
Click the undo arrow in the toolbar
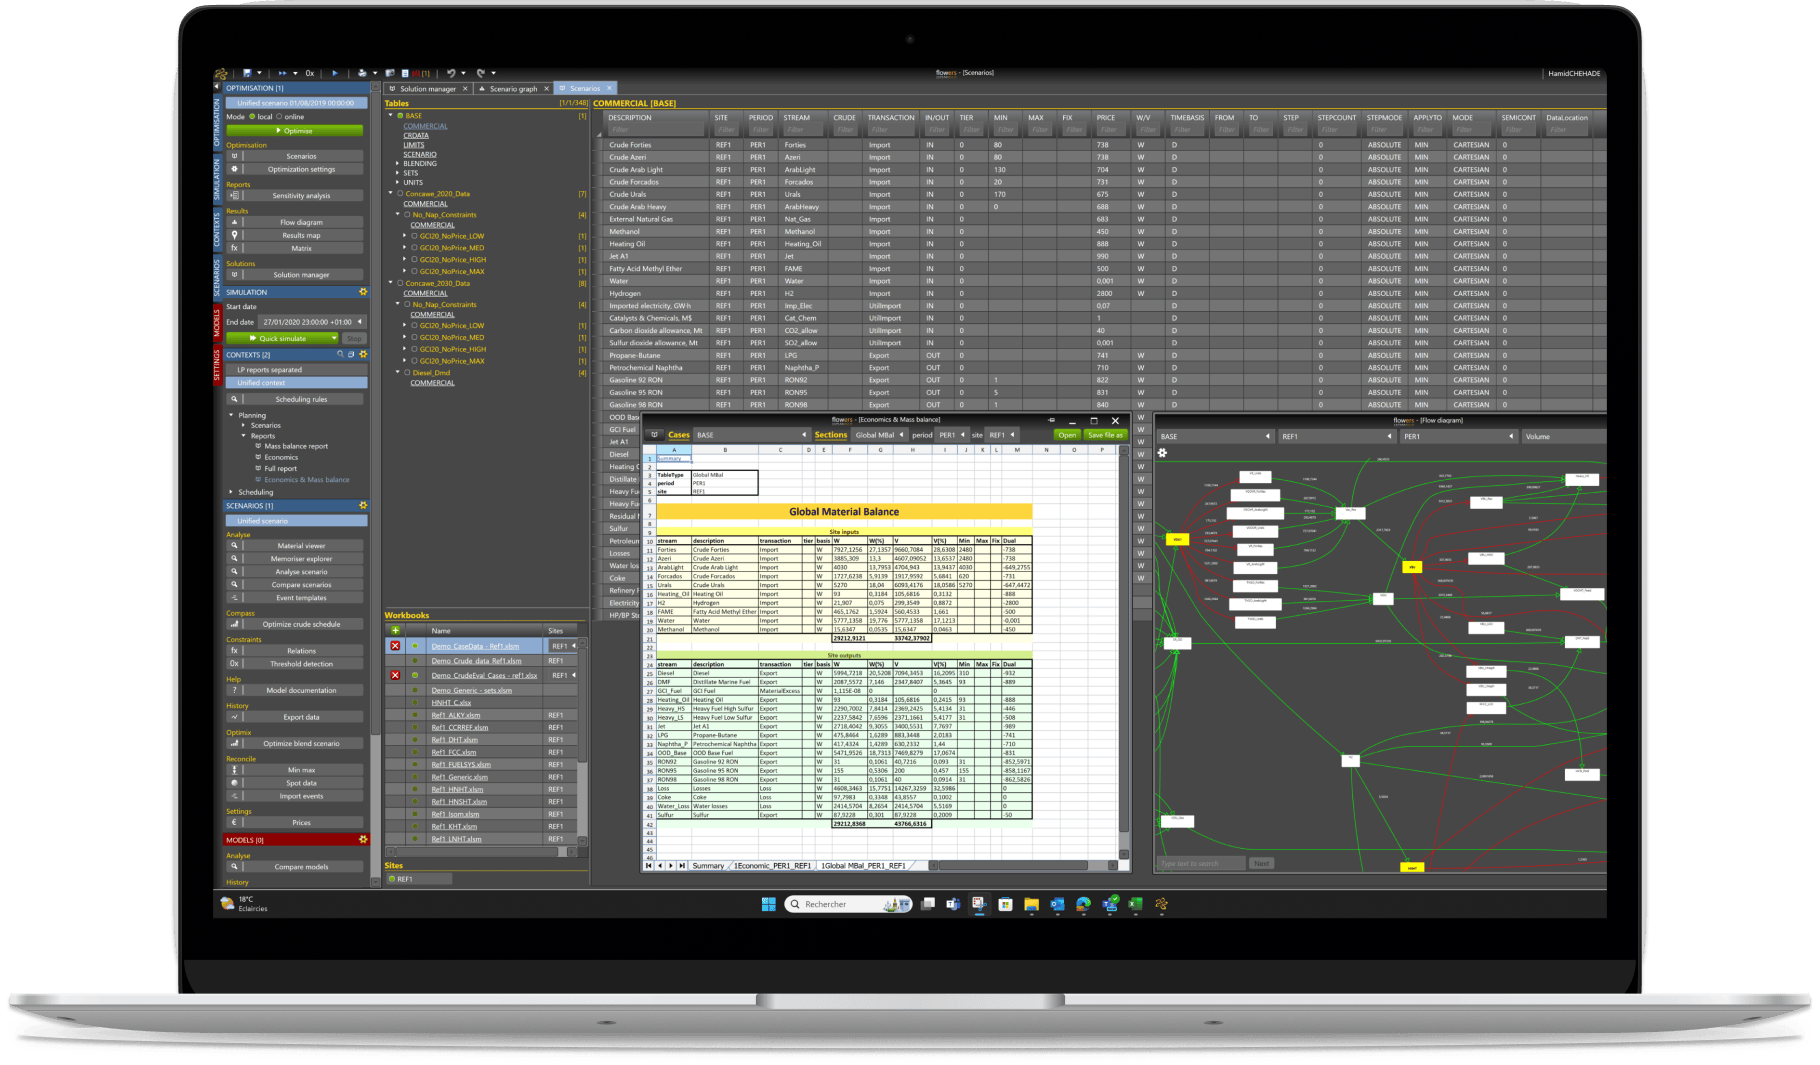[x=451, y=73]
